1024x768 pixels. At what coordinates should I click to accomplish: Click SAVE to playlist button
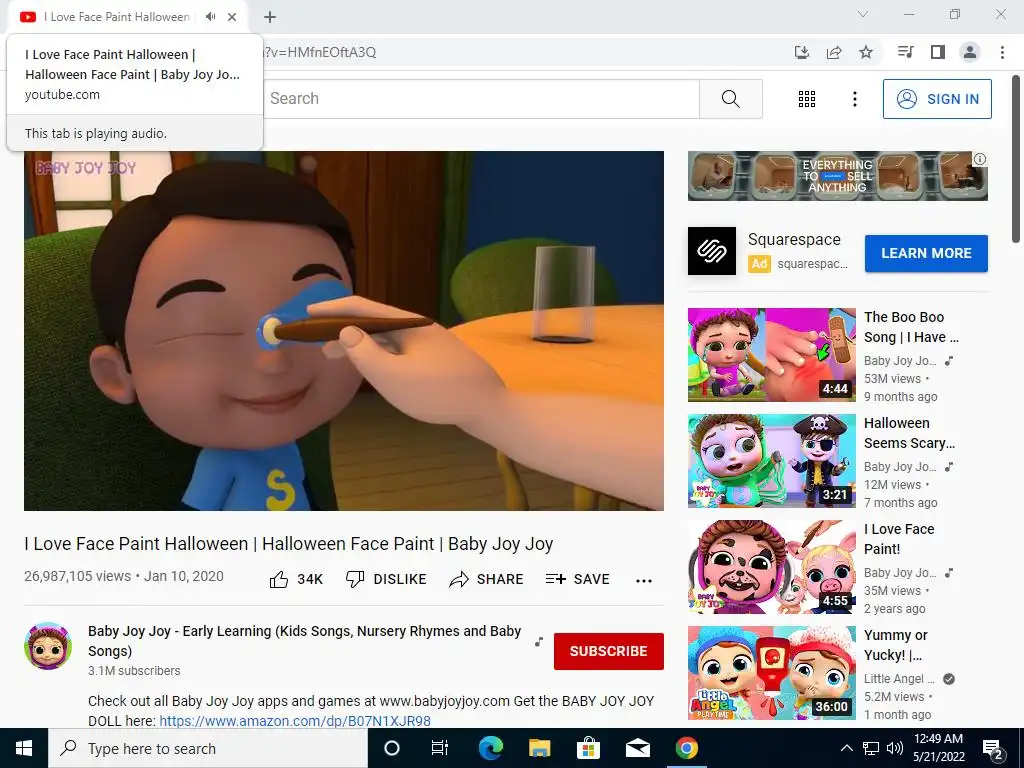point(577,579)
